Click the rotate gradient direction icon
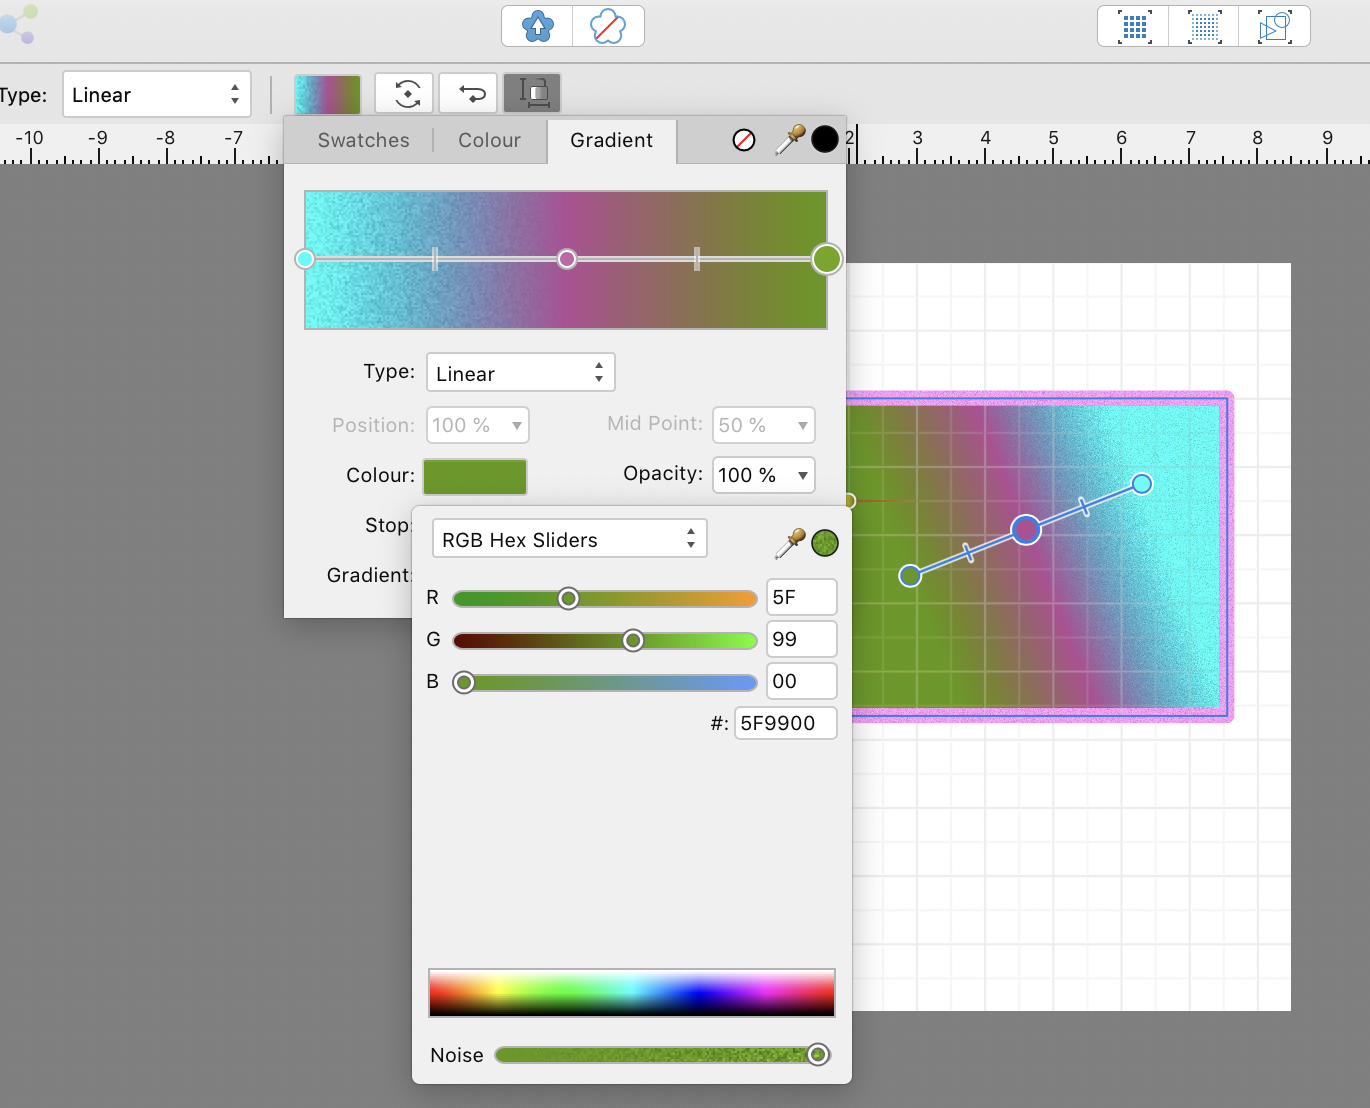This screenshot has height=1108, width=1370. (x=404, y=92)
